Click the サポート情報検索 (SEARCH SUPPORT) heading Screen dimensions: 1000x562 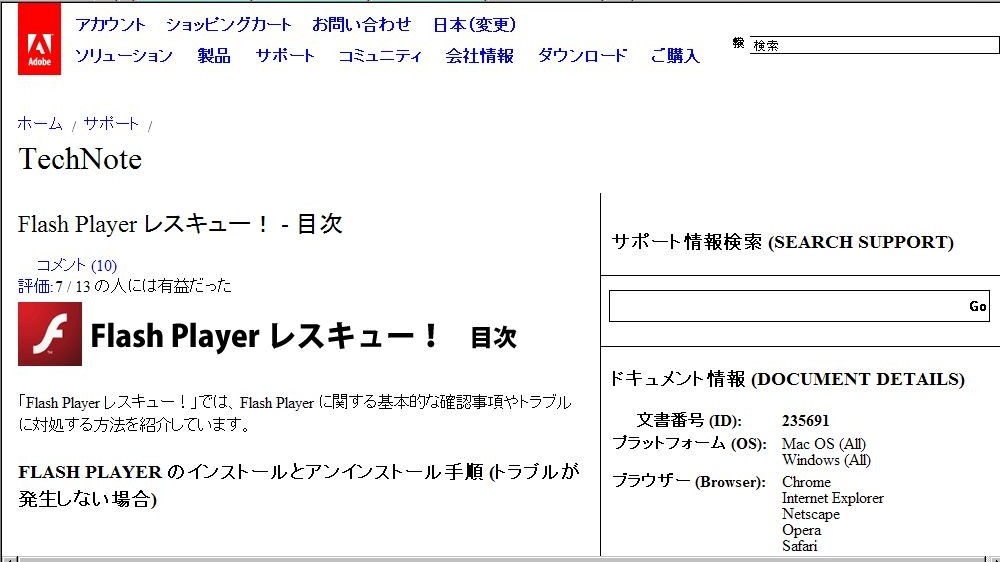click(783, 242)
